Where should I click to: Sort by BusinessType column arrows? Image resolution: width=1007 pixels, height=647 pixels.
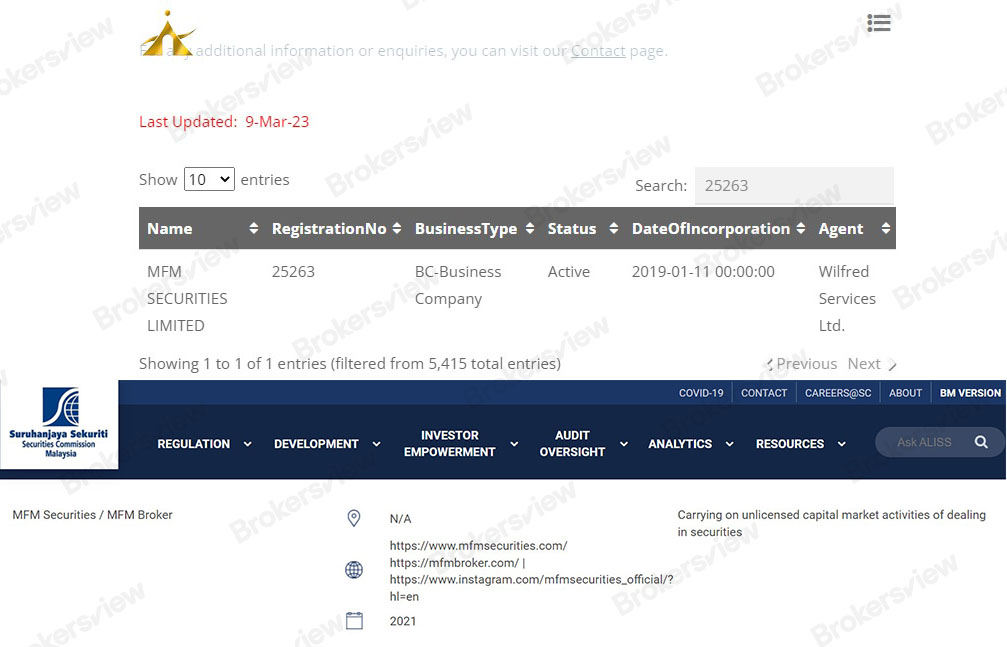530,228
